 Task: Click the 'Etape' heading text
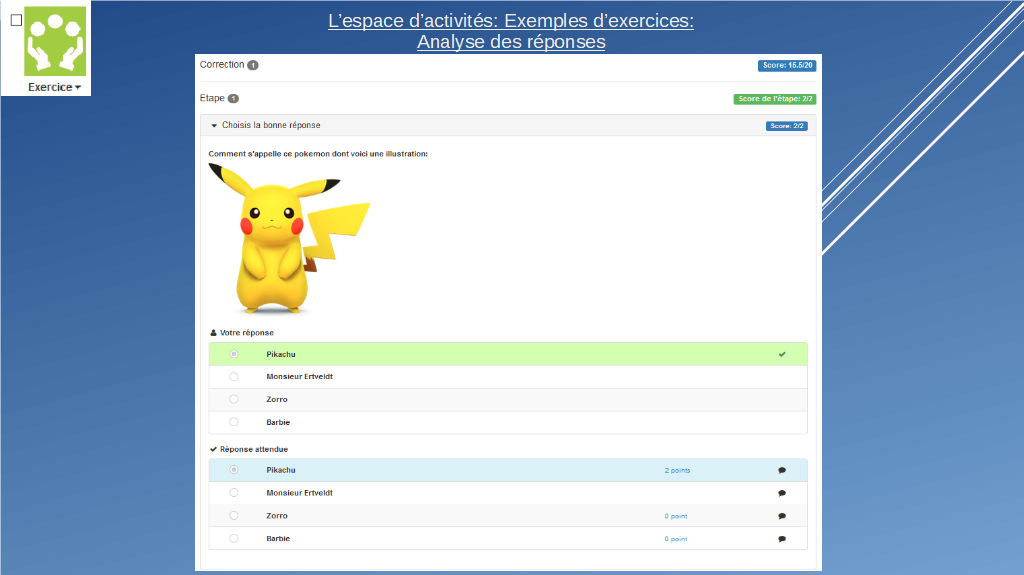tap(212, 98)
